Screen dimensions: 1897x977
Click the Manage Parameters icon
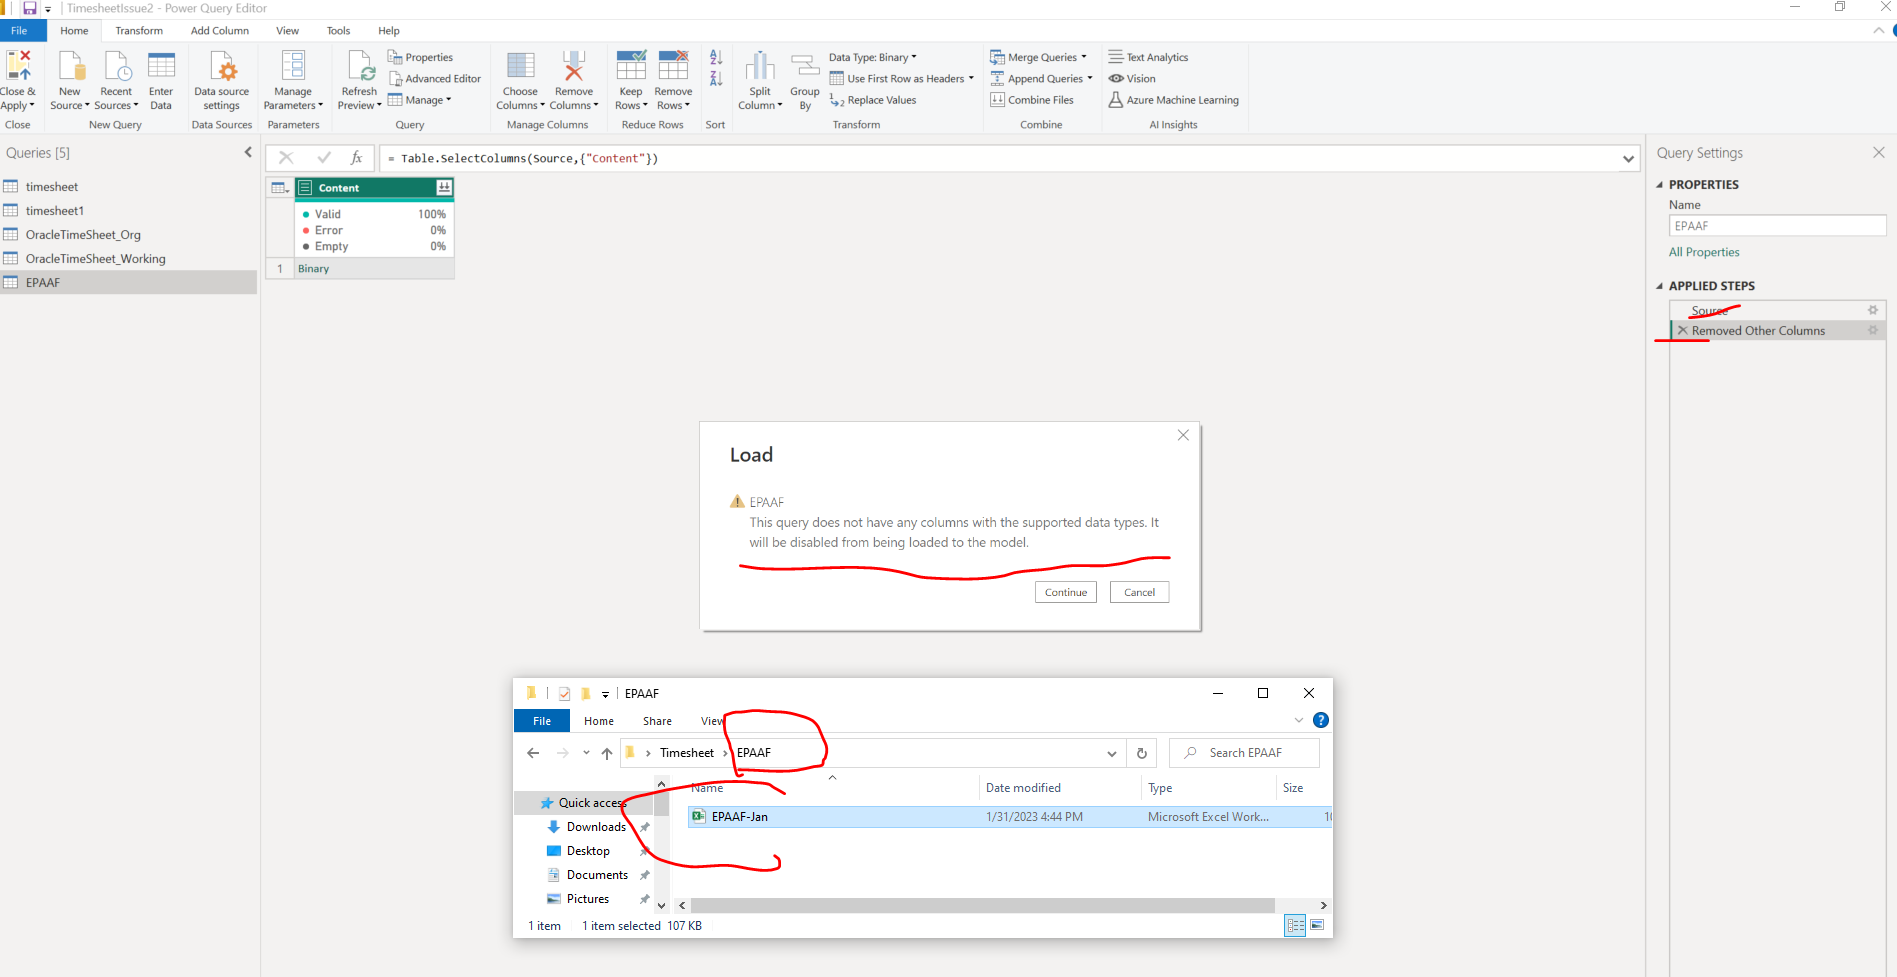click(x=293, y=66)
